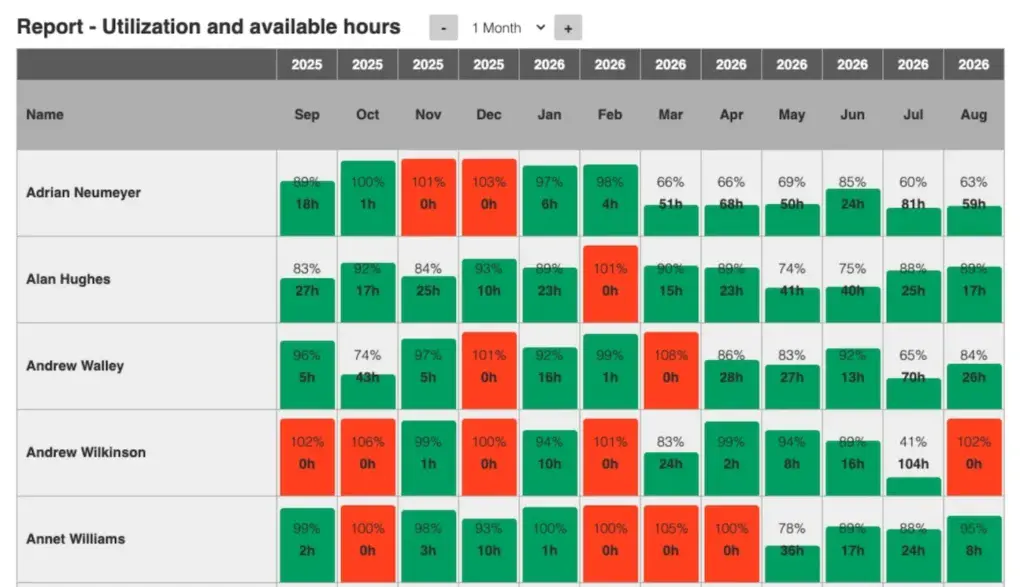Click the plus button to increase period

(568, 28)
